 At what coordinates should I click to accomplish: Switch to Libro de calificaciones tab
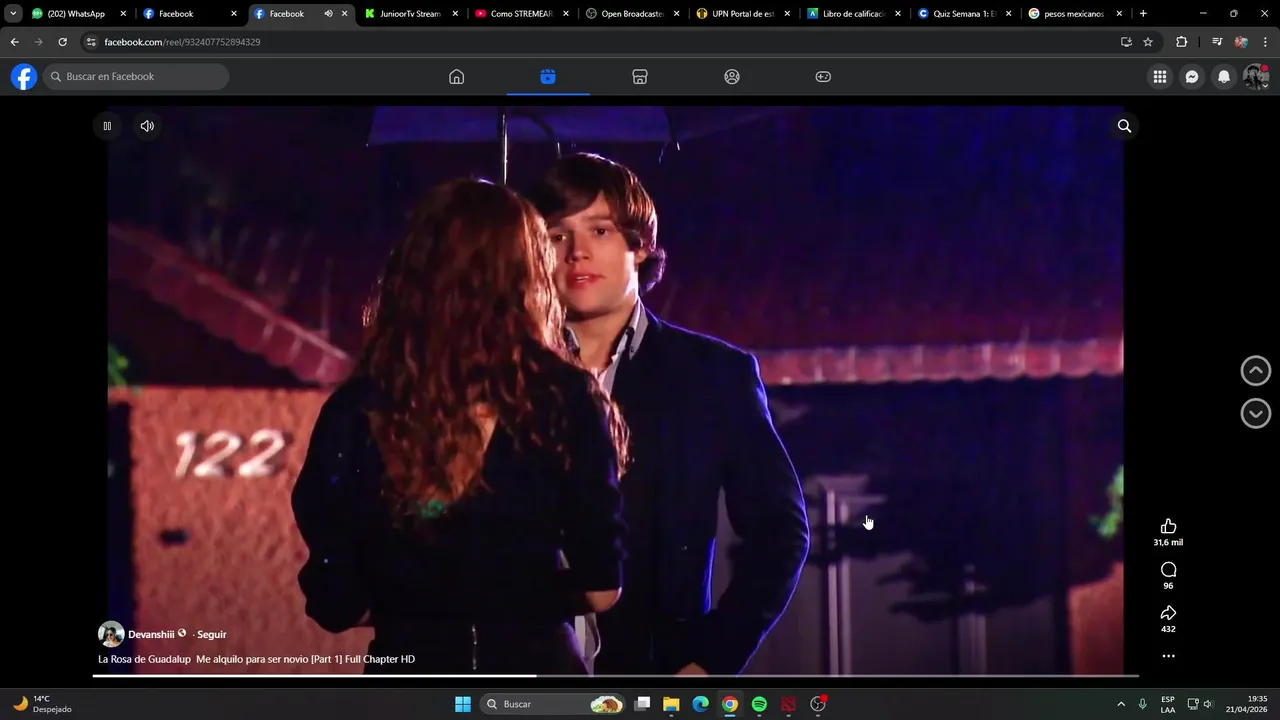pos(853,14)
